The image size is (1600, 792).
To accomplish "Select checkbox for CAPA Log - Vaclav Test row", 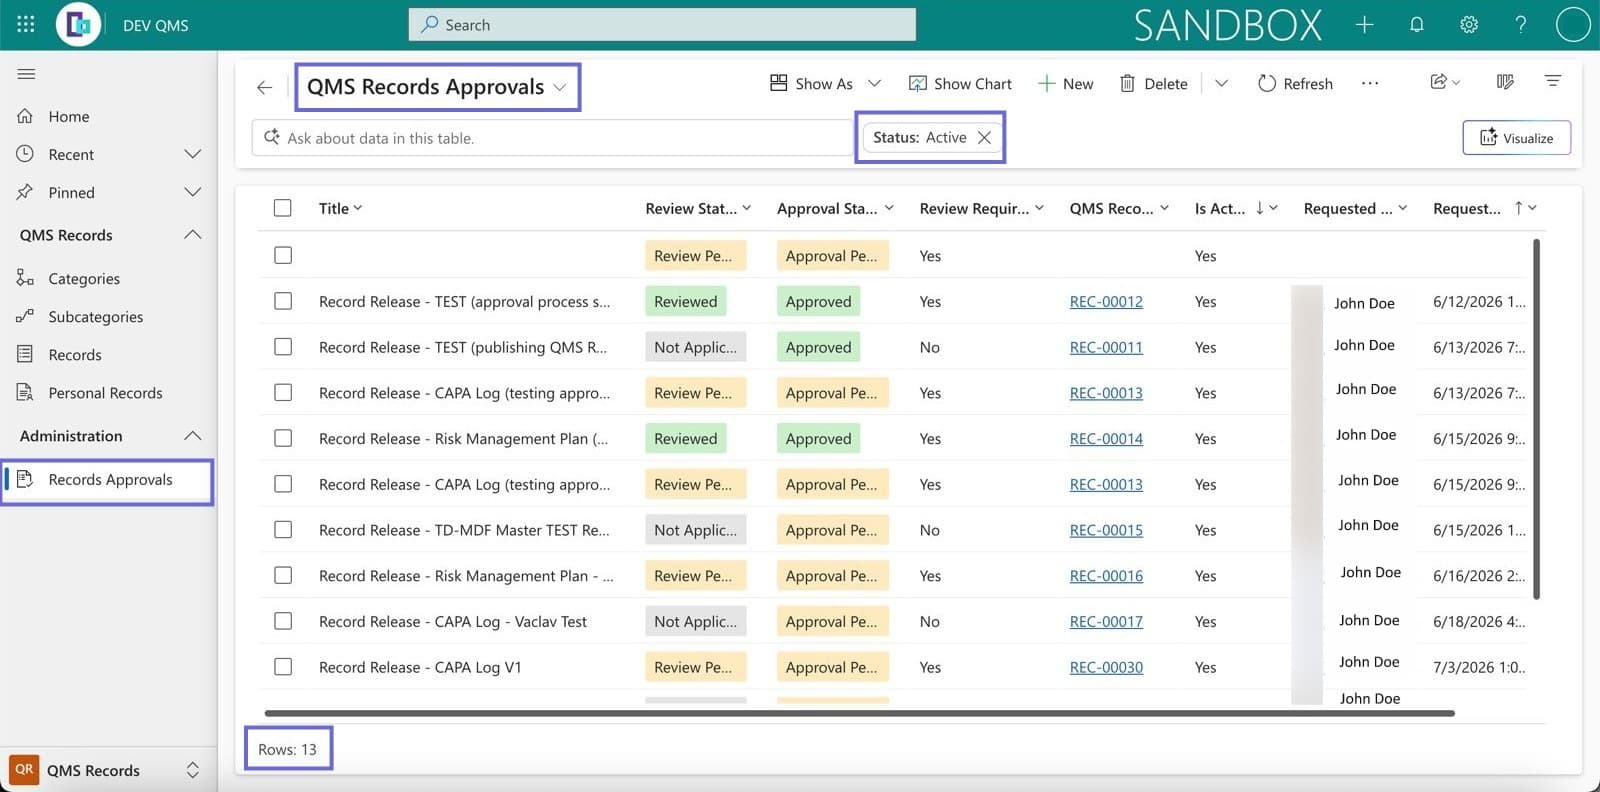I will [283, 621].
